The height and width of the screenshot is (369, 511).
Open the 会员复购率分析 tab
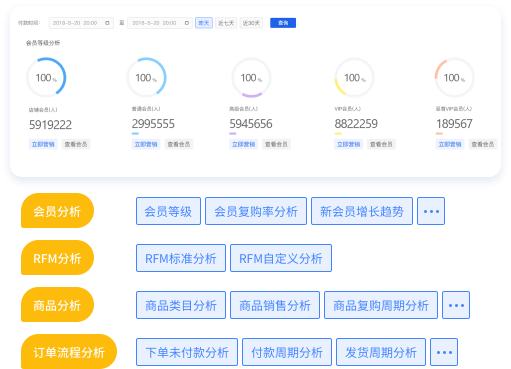point(256,211)
